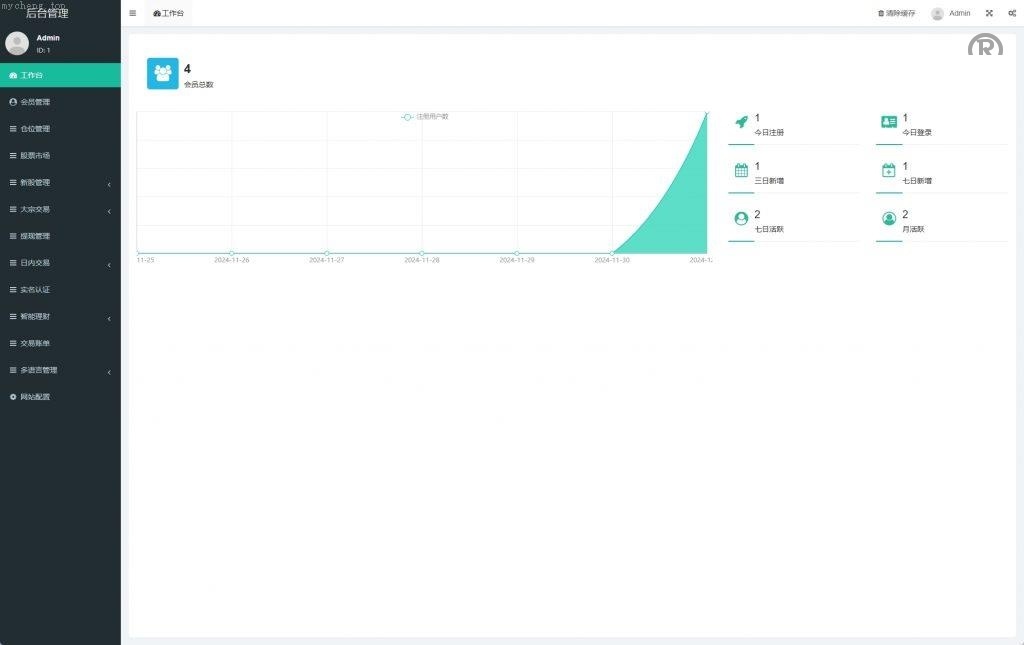Click the fullscreen icon in top bar

click(989, 13)
